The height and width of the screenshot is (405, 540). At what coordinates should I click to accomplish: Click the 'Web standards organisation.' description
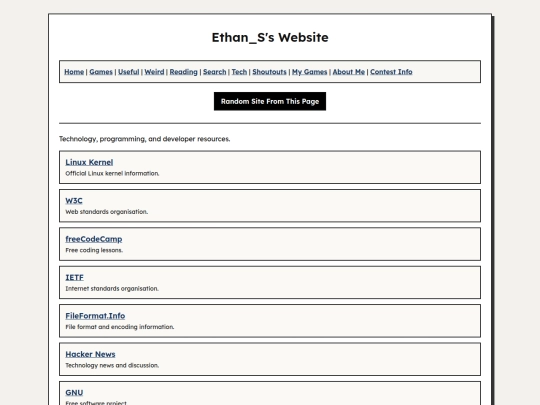[x=106, y=212]
